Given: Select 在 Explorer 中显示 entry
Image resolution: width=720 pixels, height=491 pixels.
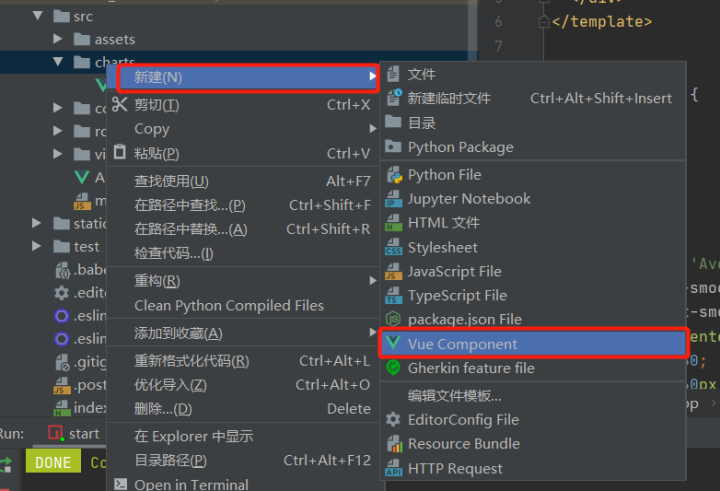Looking at the screenshot, I should [242, 436].
